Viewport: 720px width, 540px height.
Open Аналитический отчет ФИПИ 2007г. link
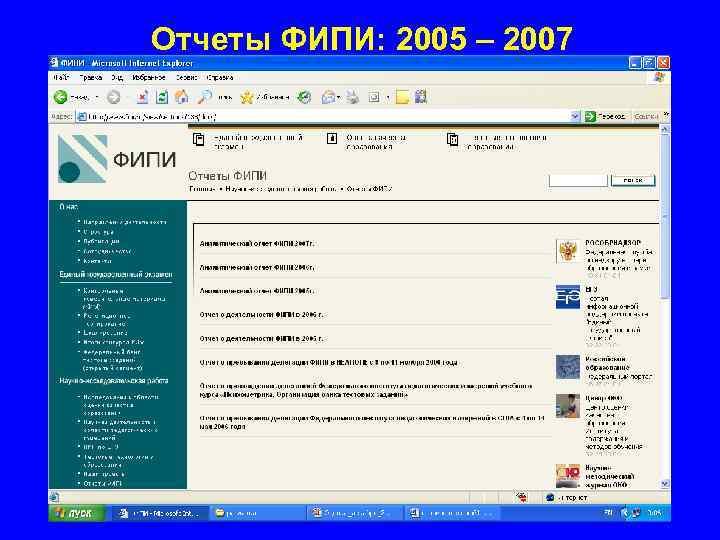[x=257, y=243]
